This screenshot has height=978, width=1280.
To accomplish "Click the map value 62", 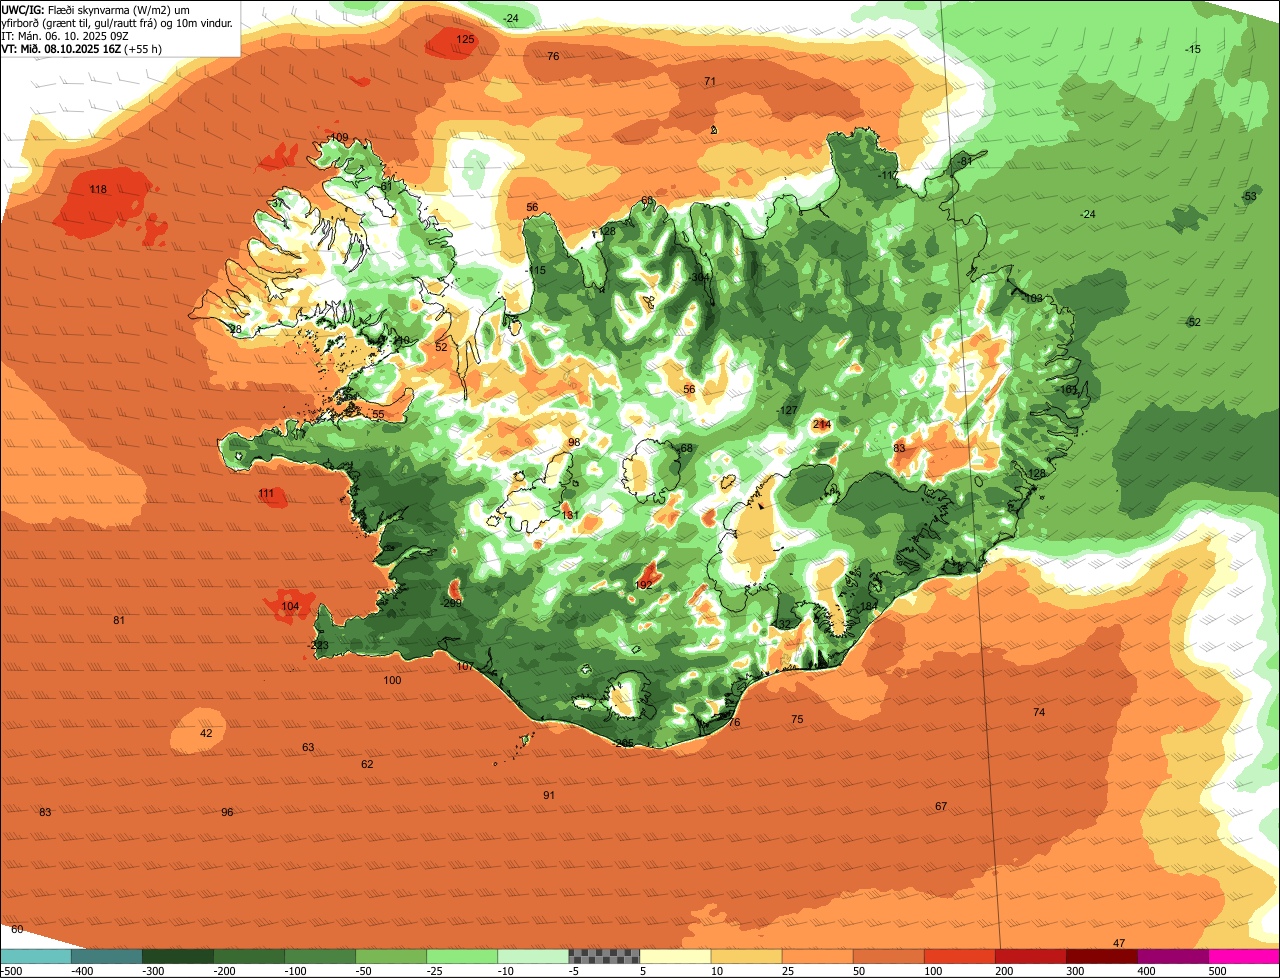I will 367,764.
